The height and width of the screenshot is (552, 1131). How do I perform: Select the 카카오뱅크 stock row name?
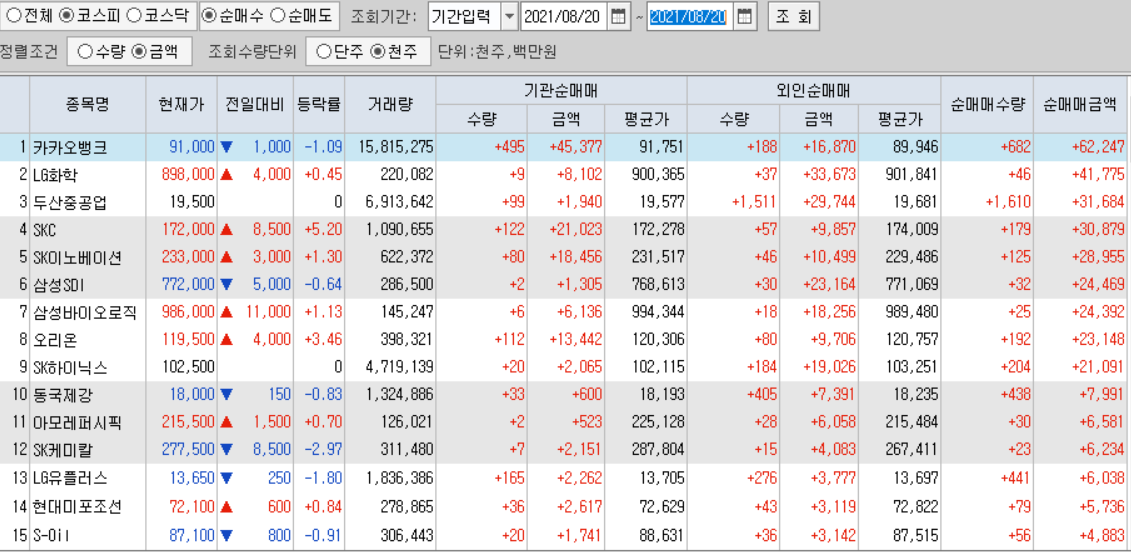[x=70, y=147]
